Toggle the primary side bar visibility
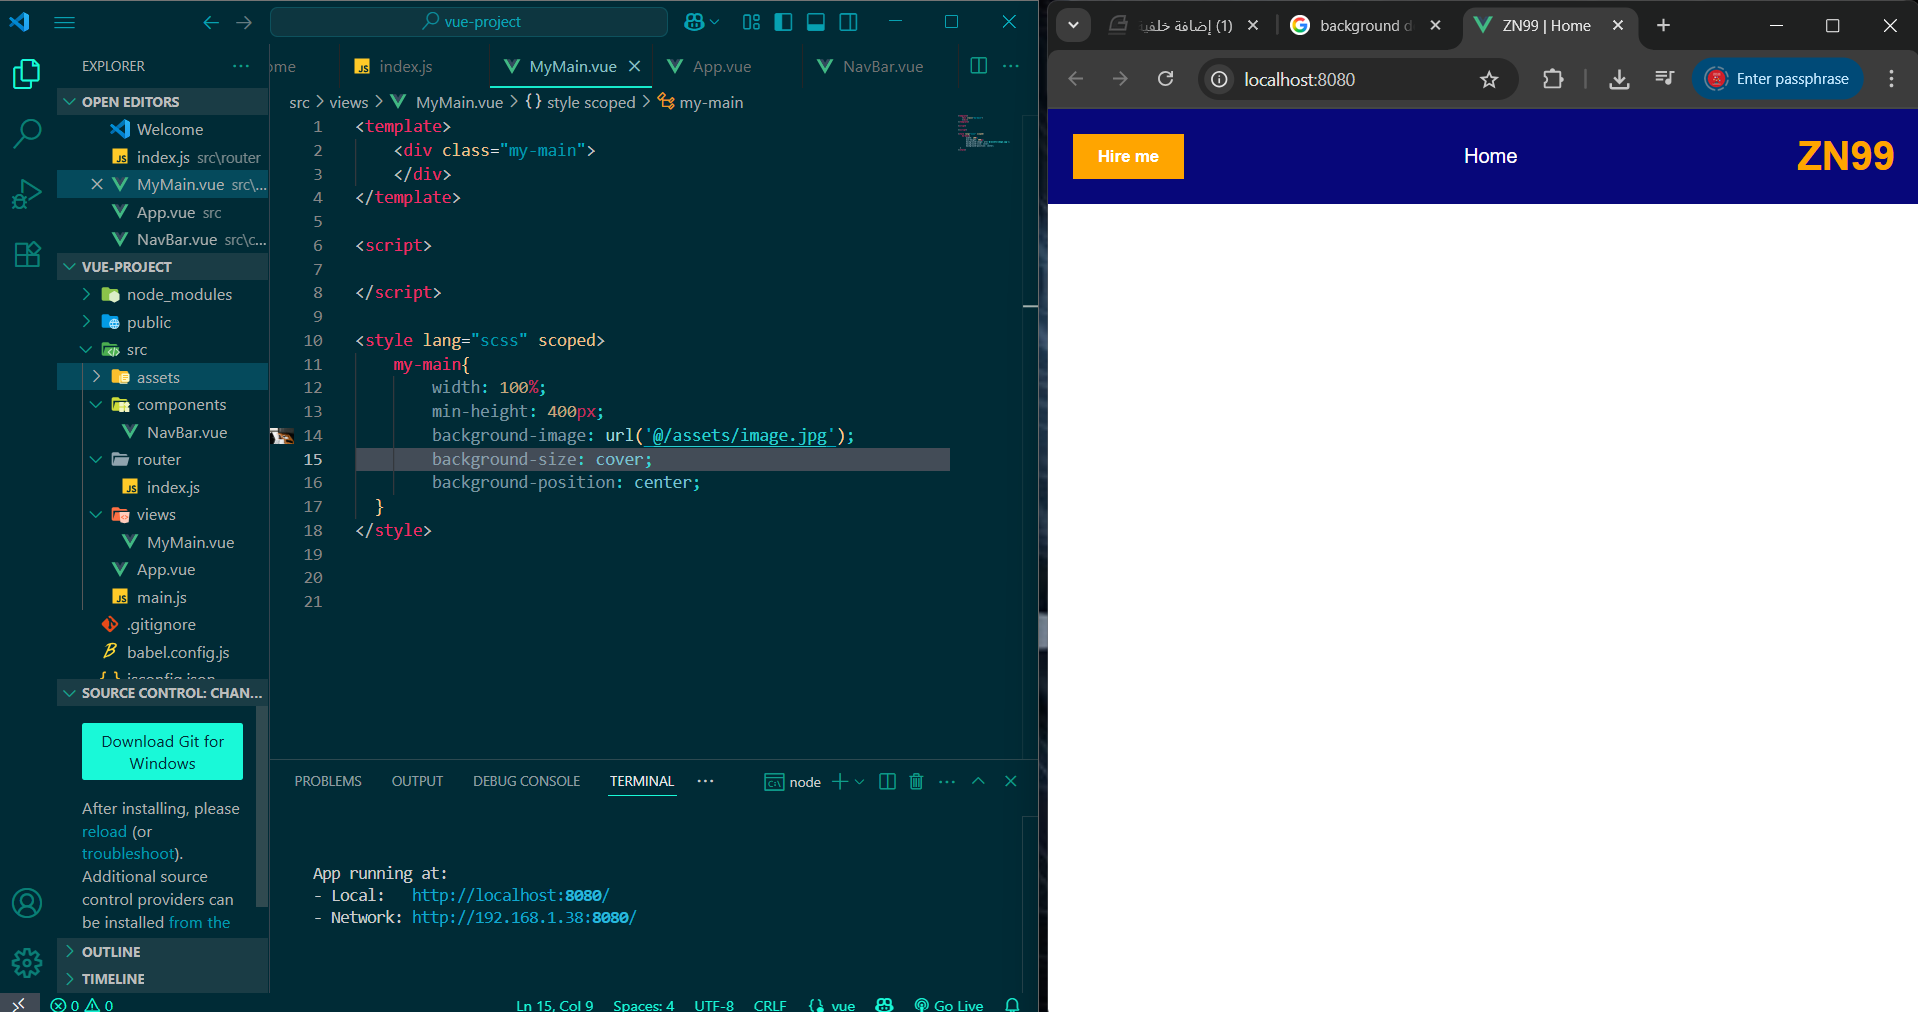 tap(784, 22)
